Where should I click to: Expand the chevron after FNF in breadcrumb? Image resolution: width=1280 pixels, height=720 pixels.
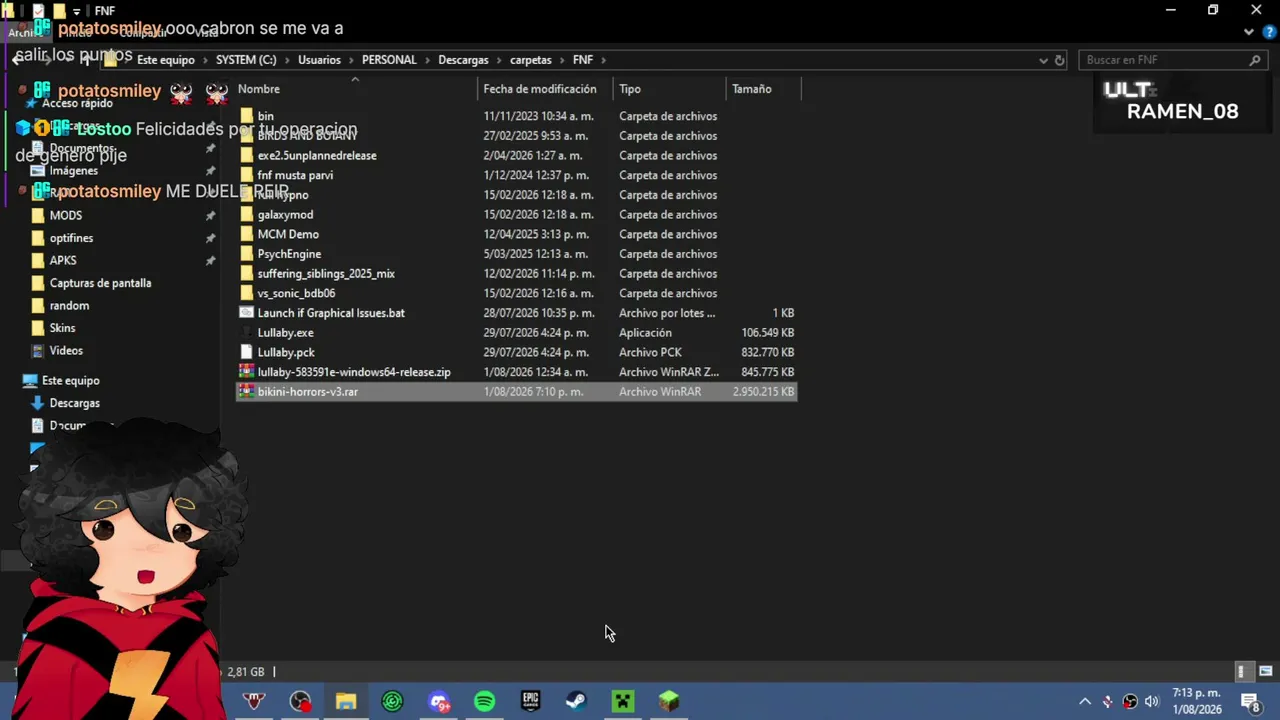point(604,60)
